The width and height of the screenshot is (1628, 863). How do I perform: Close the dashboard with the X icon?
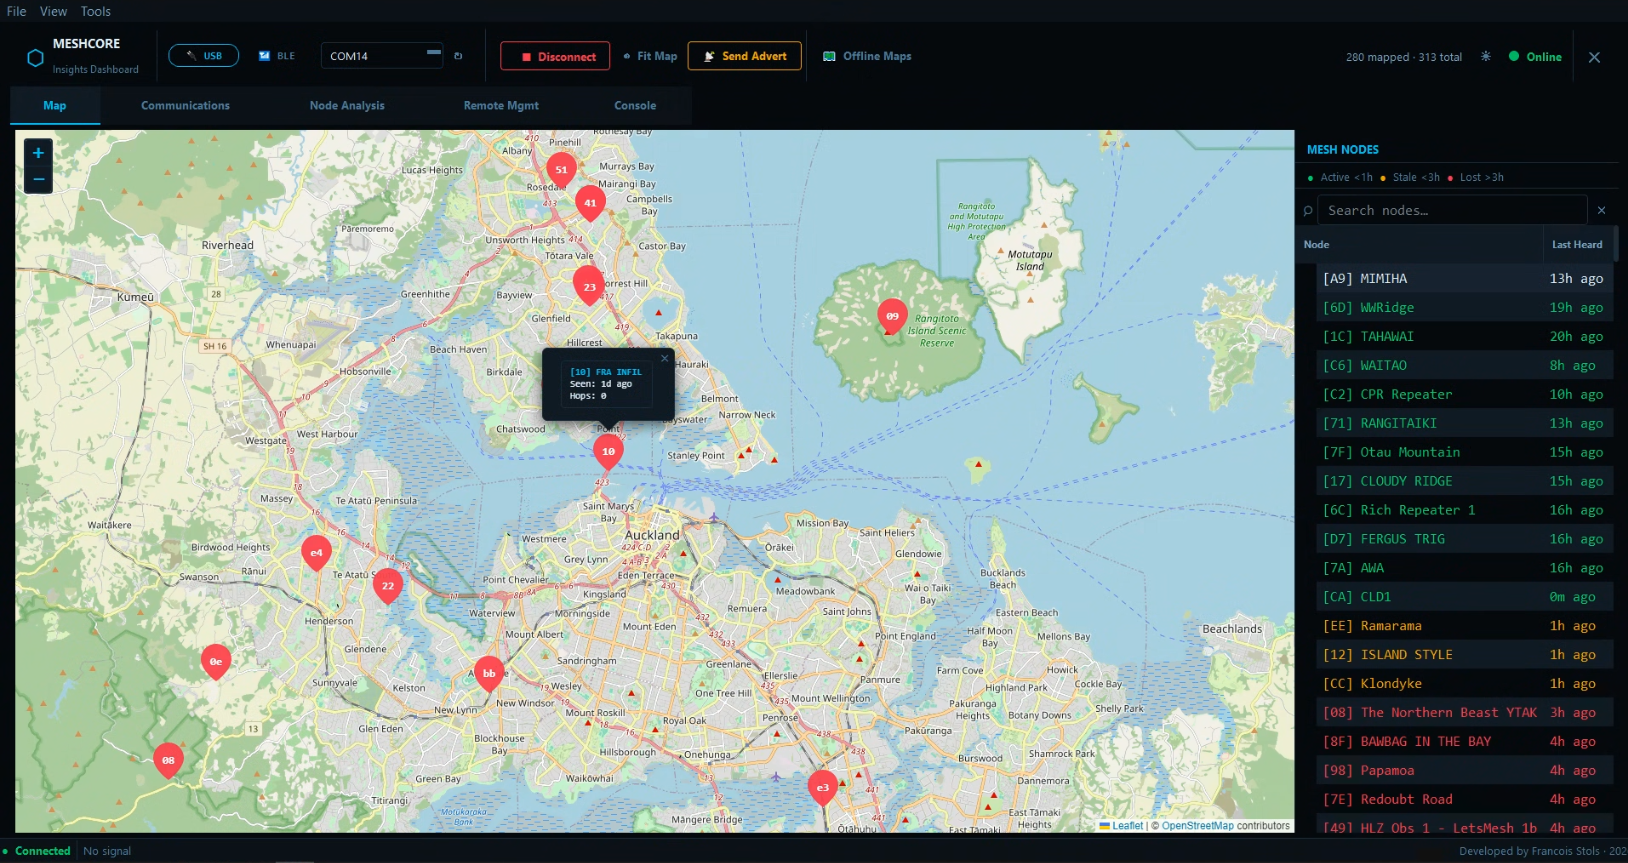[1594, 57]
